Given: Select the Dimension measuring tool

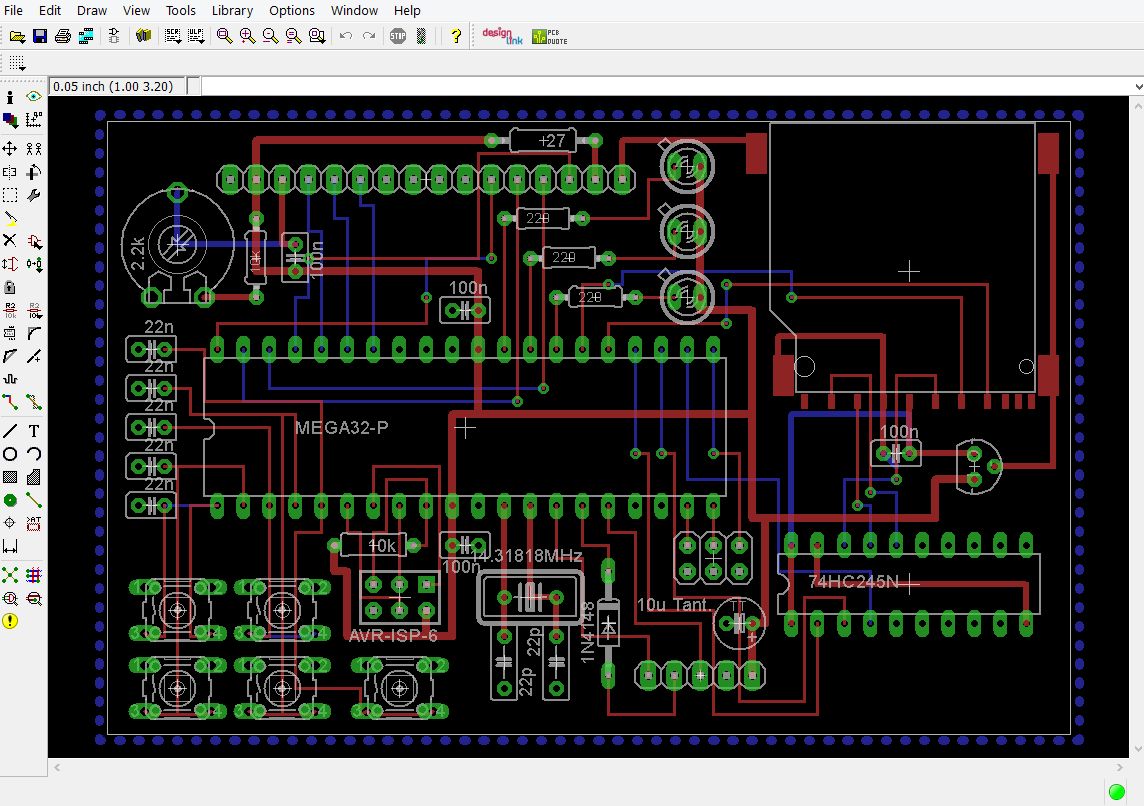Looking at the screenshot, I should (x=9, y=546).
